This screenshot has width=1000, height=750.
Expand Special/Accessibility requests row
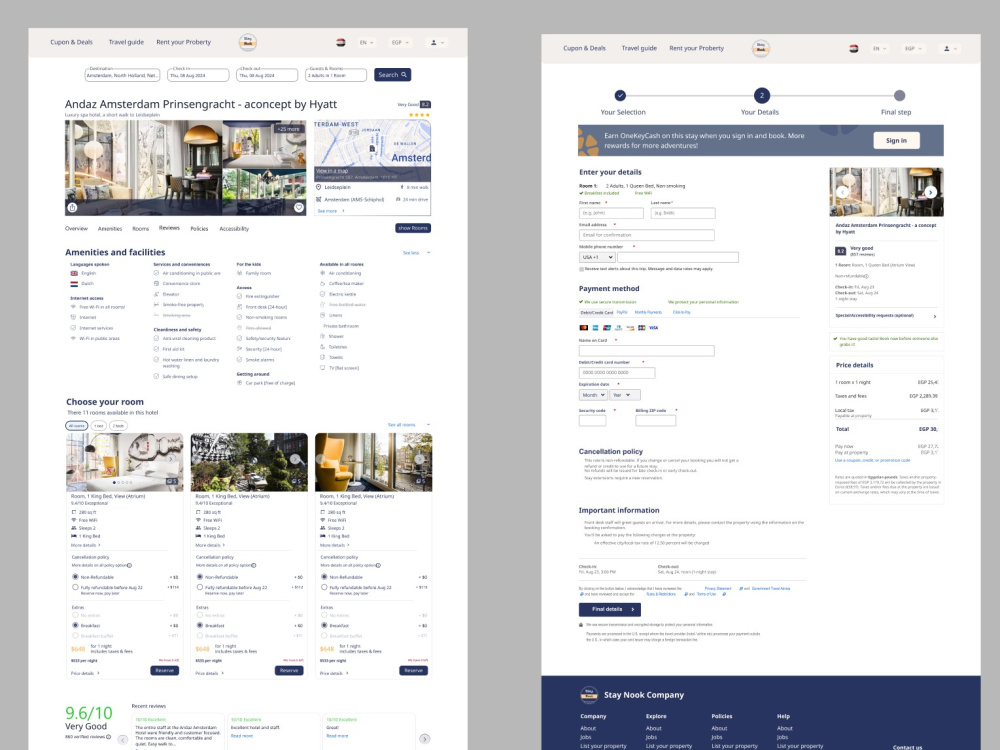click(886, 316)
